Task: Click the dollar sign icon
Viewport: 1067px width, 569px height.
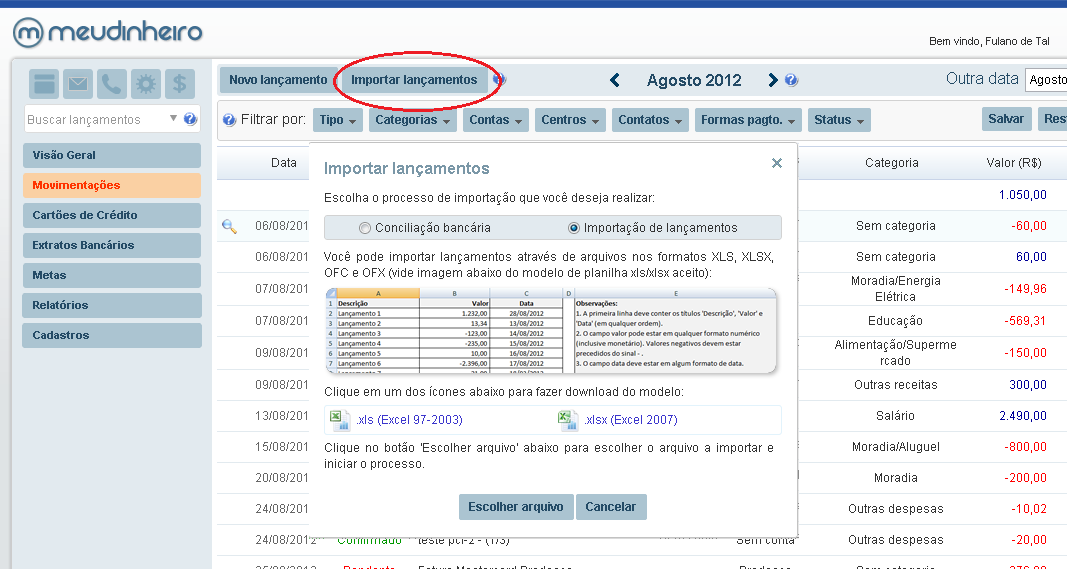Action: coord(179,84)
